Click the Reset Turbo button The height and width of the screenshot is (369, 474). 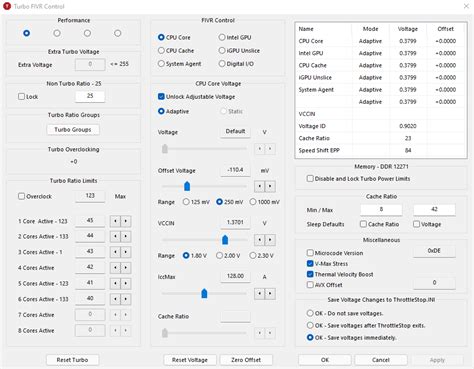72,360
